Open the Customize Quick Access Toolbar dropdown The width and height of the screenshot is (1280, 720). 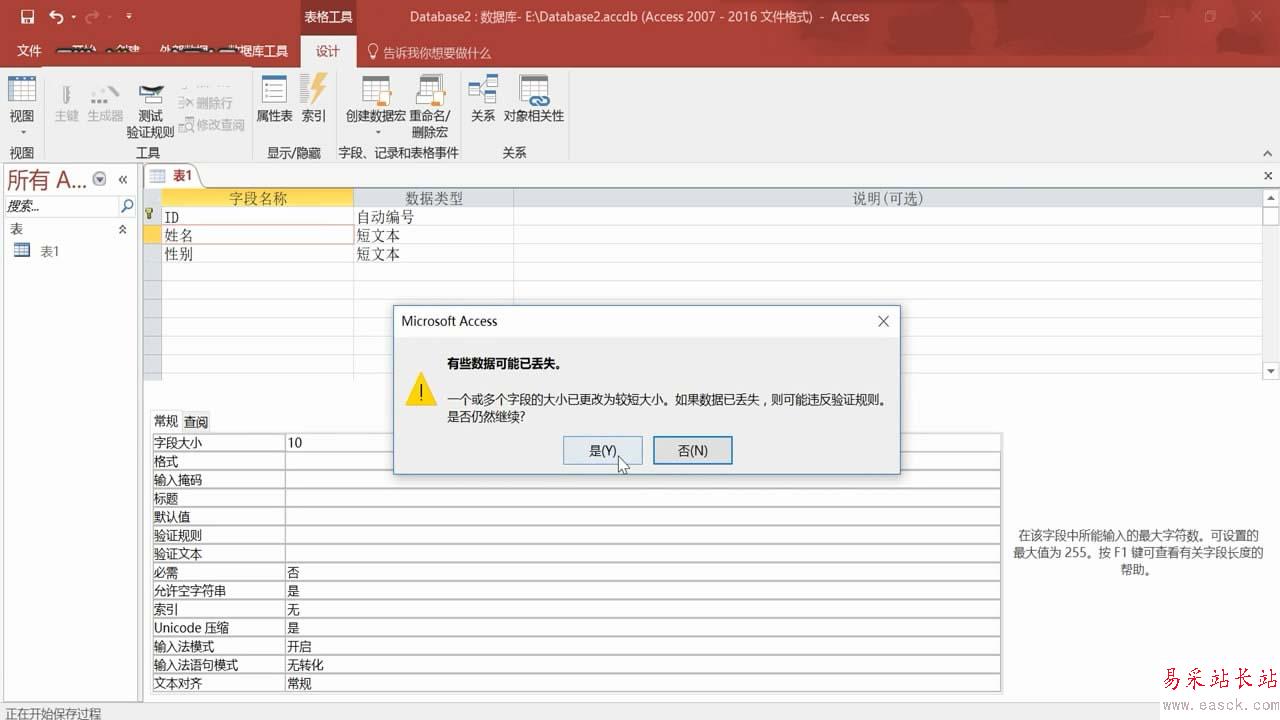[129, 17]
